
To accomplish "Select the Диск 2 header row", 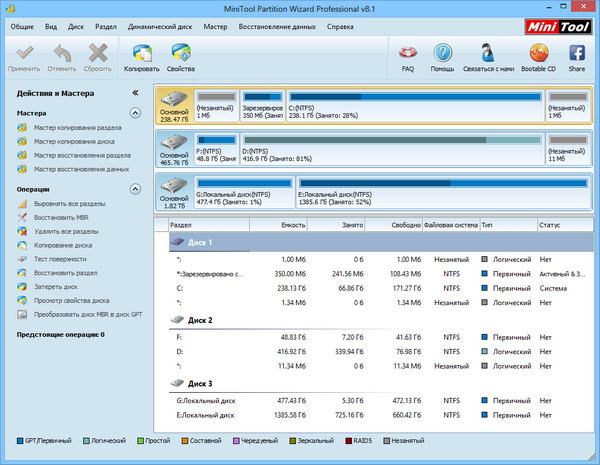I will (x=381, y=320).
